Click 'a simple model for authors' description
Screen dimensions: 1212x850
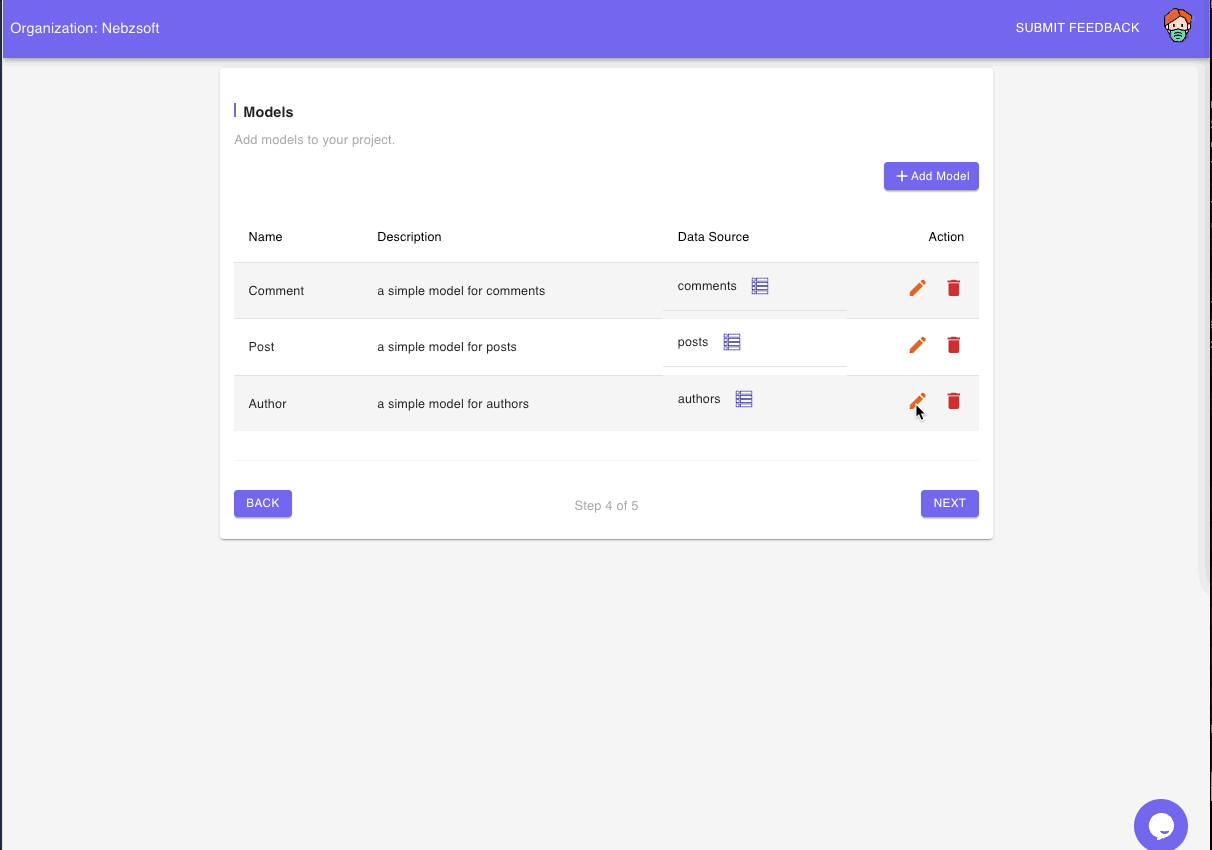[x=453, y=404]
